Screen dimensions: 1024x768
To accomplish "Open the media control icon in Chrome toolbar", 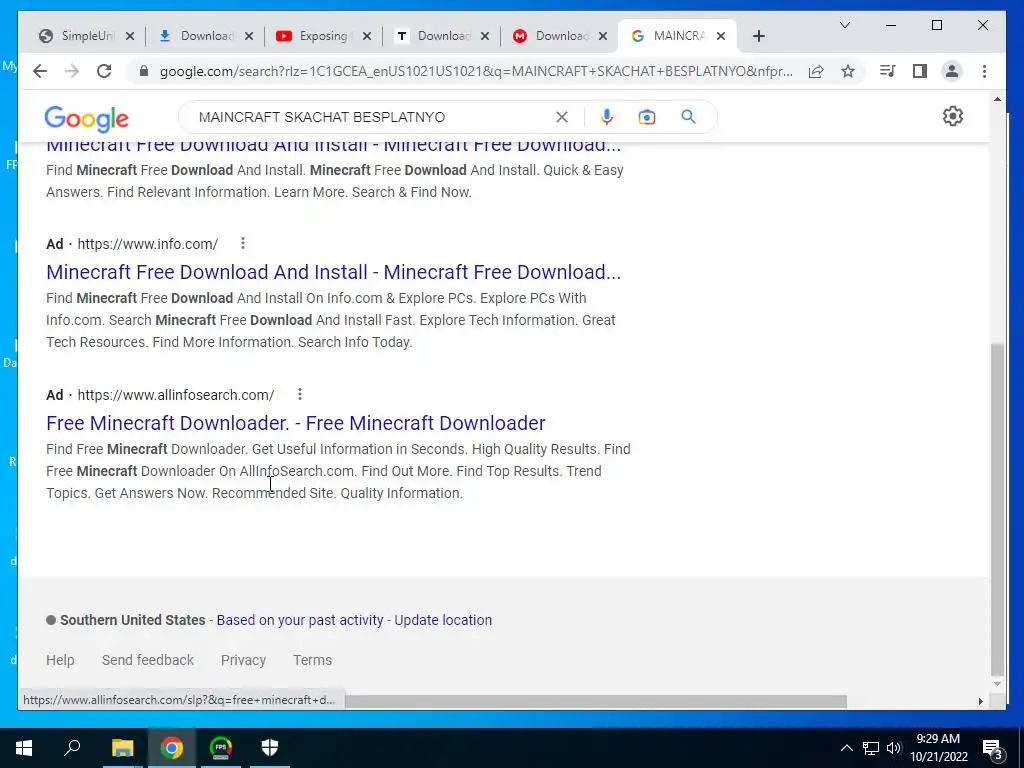I will [x=888, y=71].
